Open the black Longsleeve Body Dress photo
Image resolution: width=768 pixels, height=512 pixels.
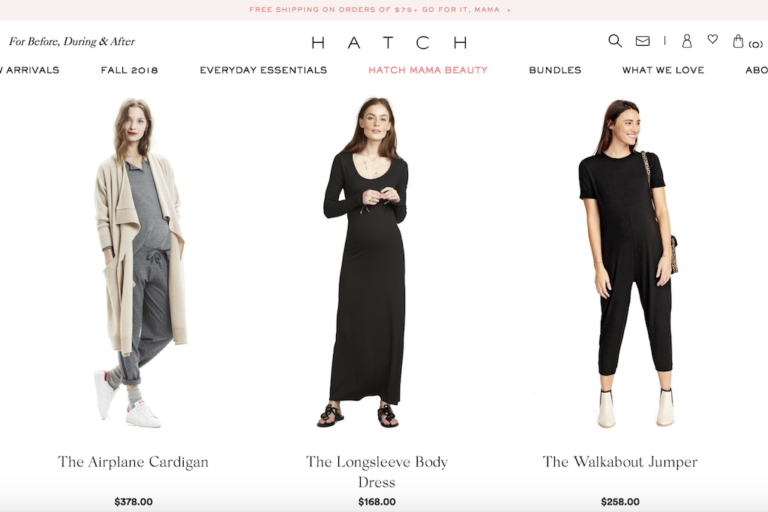365,263
